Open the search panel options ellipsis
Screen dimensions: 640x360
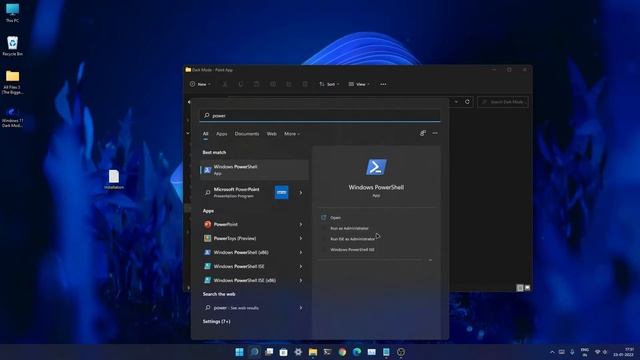[x=435, y=133]
